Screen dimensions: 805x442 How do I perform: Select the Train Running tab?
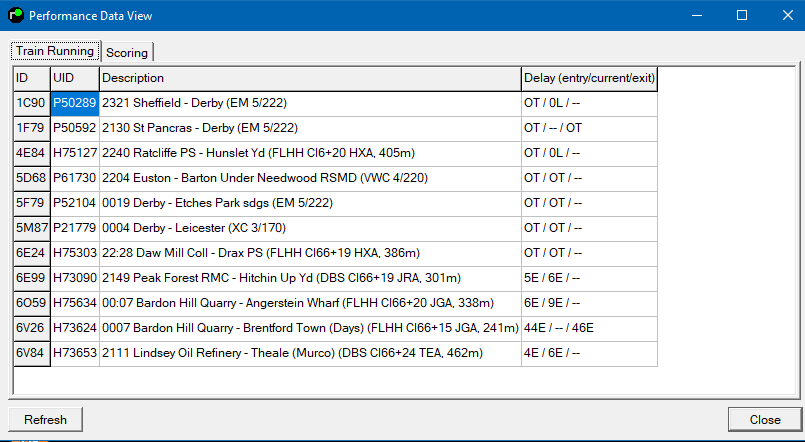pos(55,51)
